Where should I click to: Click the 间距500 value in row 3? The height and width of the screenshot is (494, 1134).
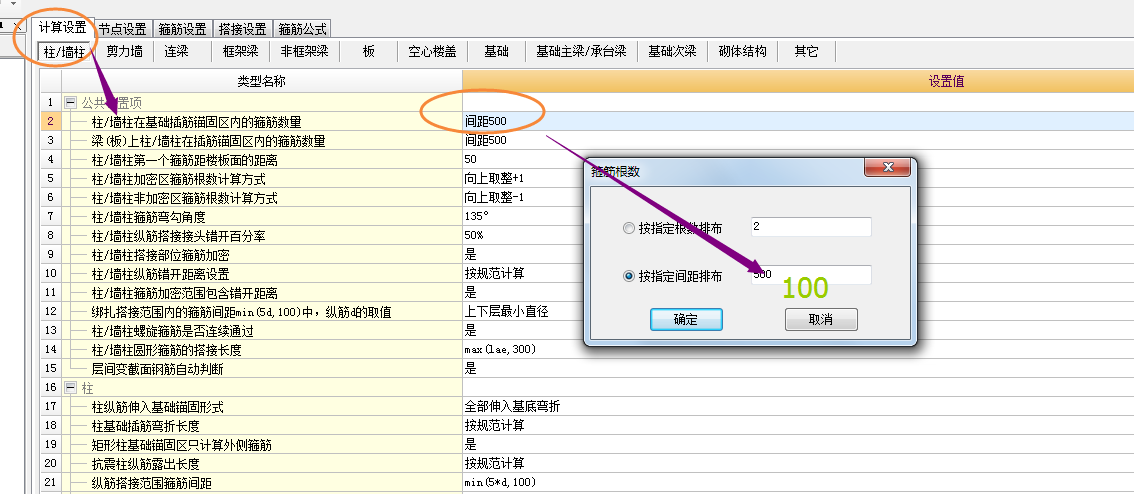(485, 140)
